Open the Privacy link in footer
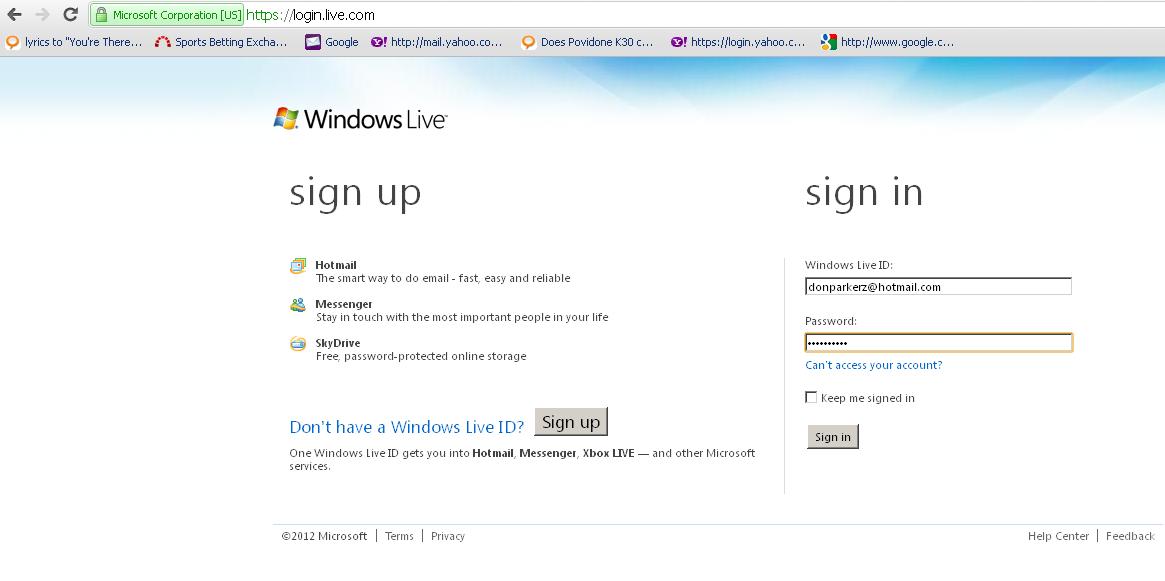This screenshot has height=581, width=1165. coord(448,536)
